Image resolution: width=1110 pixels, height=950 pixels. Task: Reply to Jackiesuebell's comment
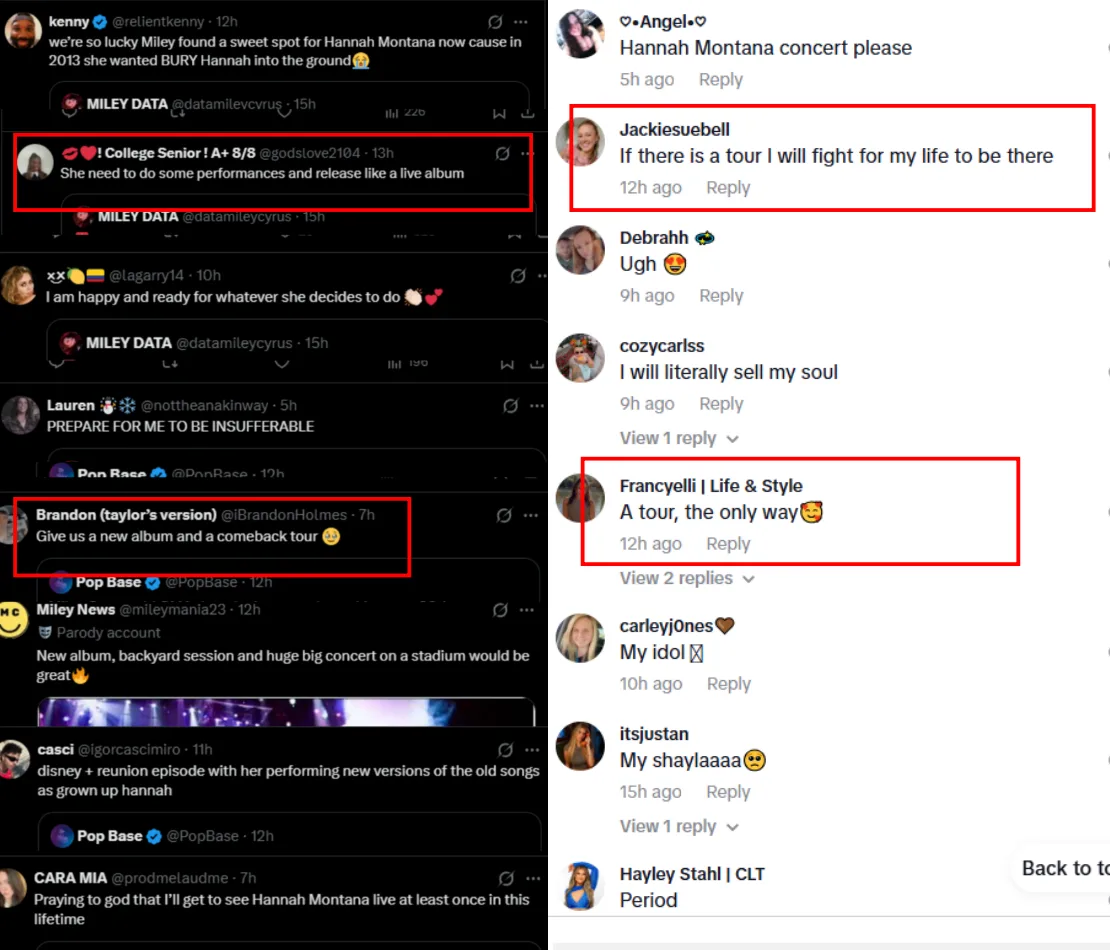click(728, 188)
